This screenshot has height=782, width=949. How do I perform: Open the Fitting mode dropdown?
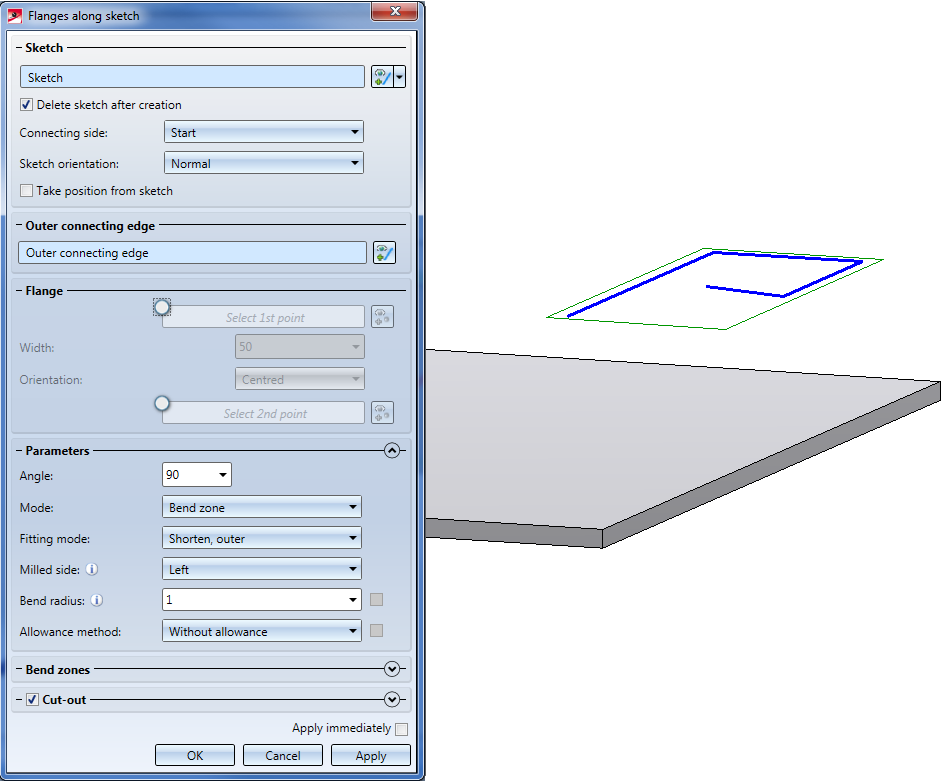click(x=261, y=538)
